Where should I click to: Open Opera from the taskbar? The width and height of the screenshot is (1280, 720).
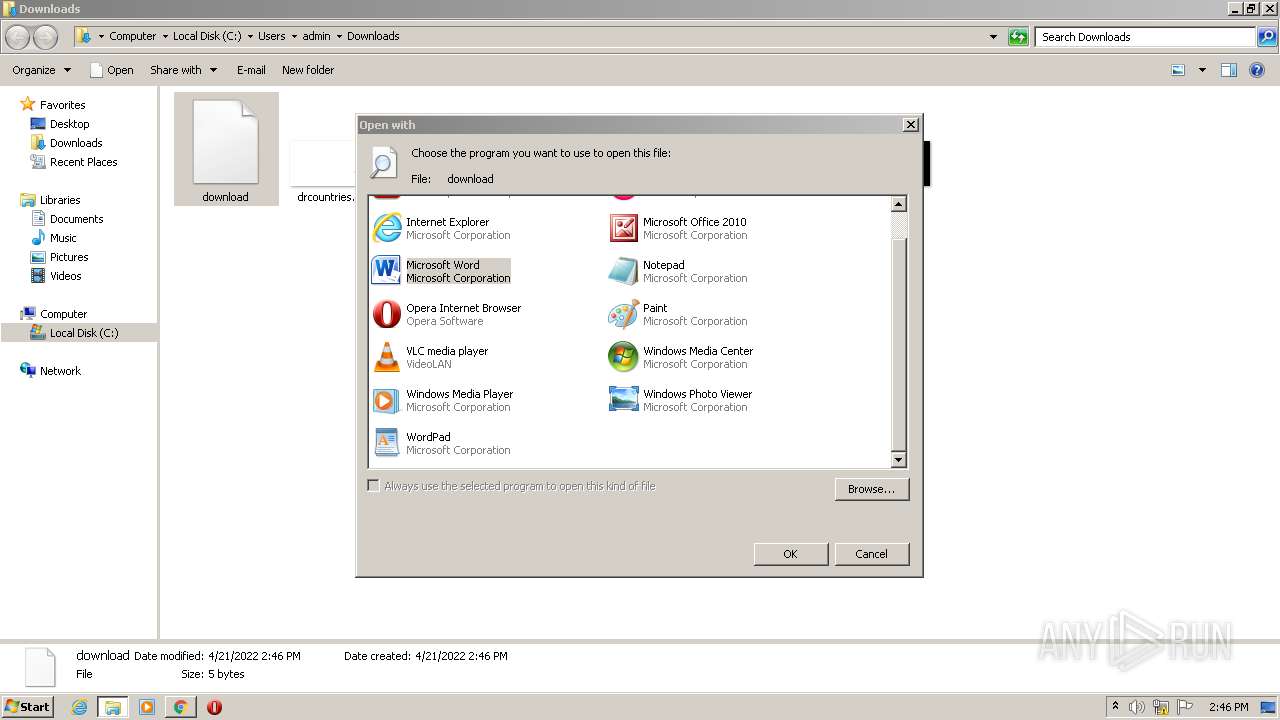pos(214,707)
